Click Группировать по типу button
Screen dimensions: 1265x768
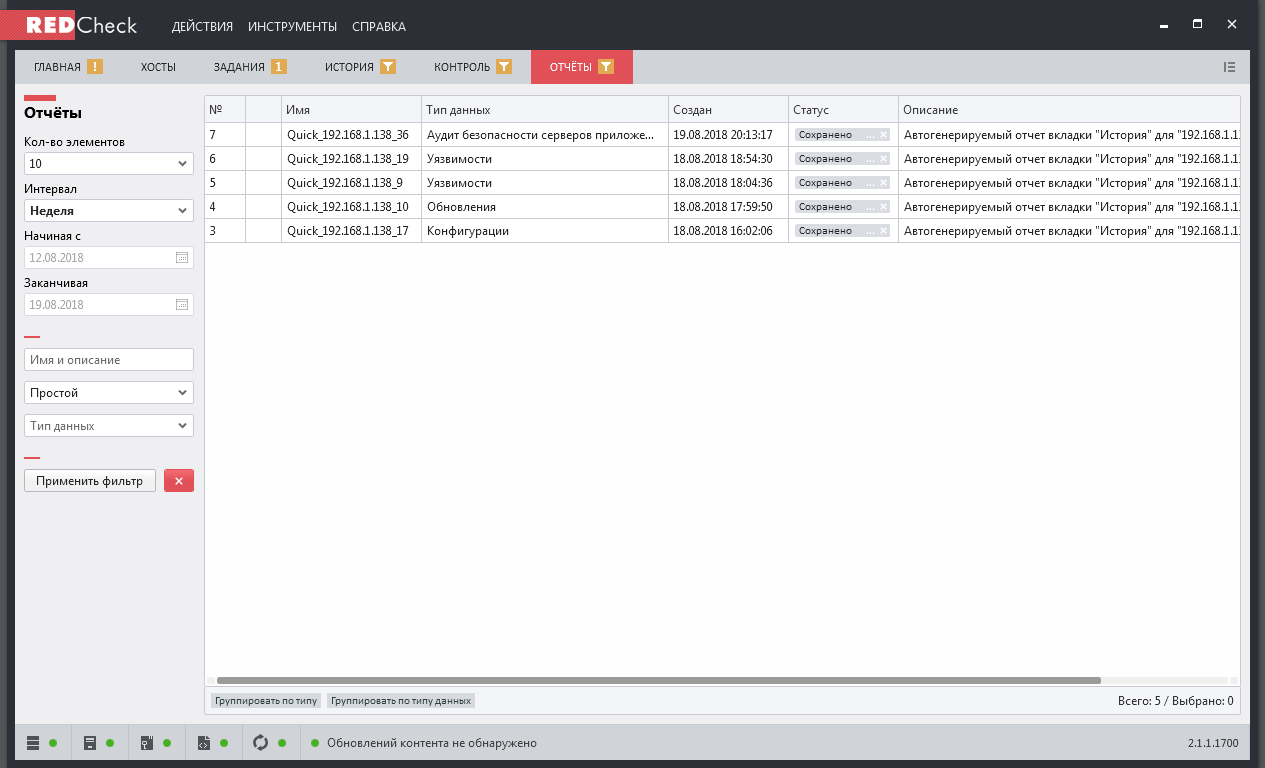point(266,701)
